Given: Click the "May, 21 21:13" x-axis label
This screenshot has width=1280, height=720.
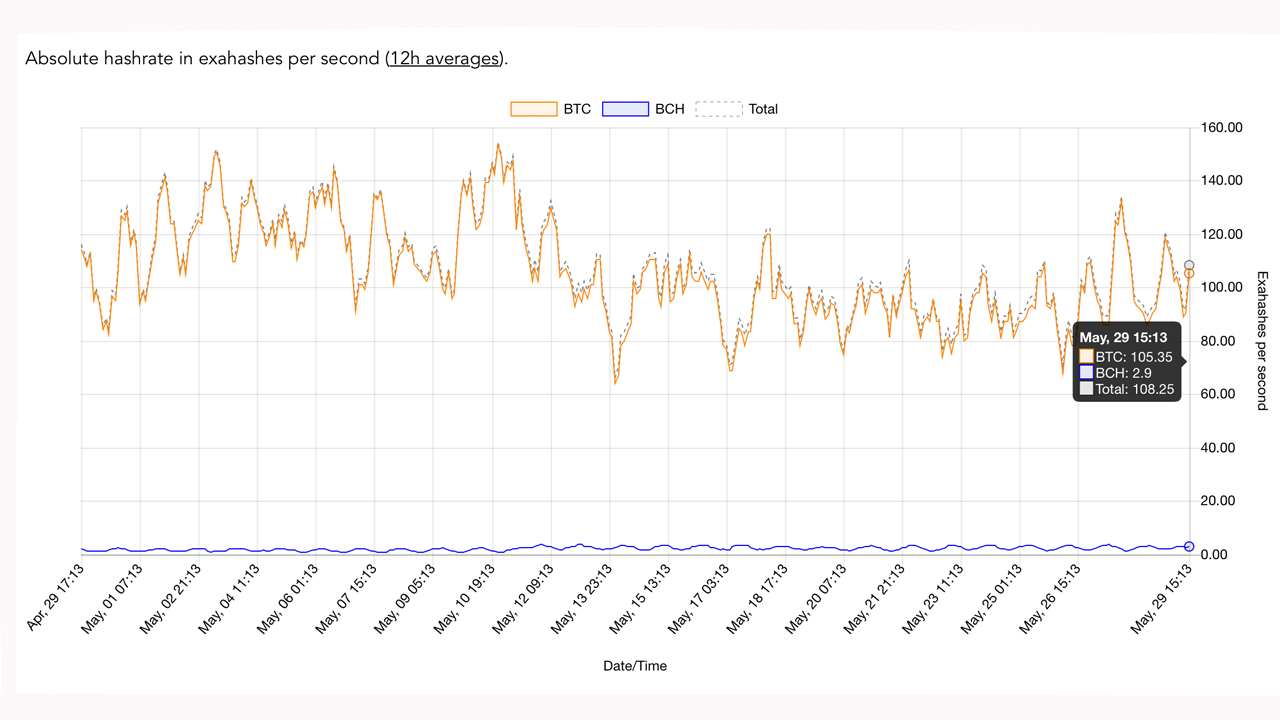Looking at the screenshot, I should tap(874, 599).
